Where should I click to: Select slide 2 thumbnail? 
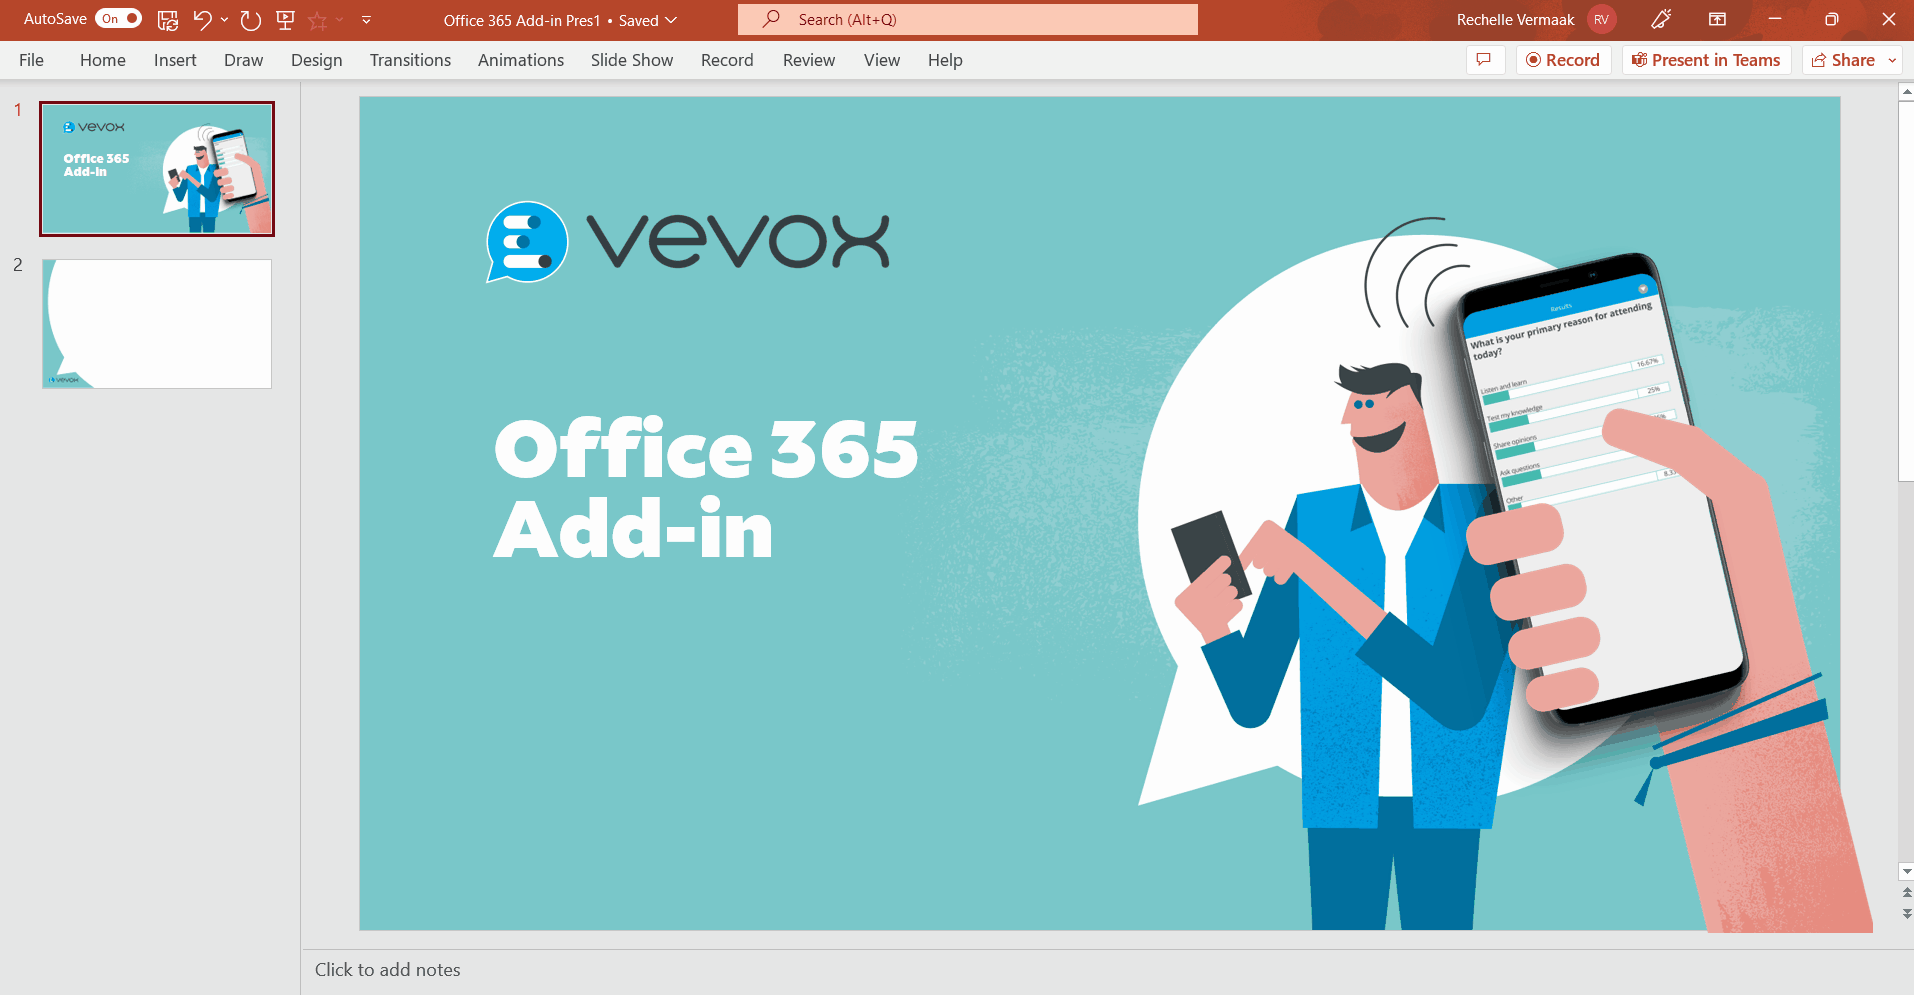[x=157, y=324]
